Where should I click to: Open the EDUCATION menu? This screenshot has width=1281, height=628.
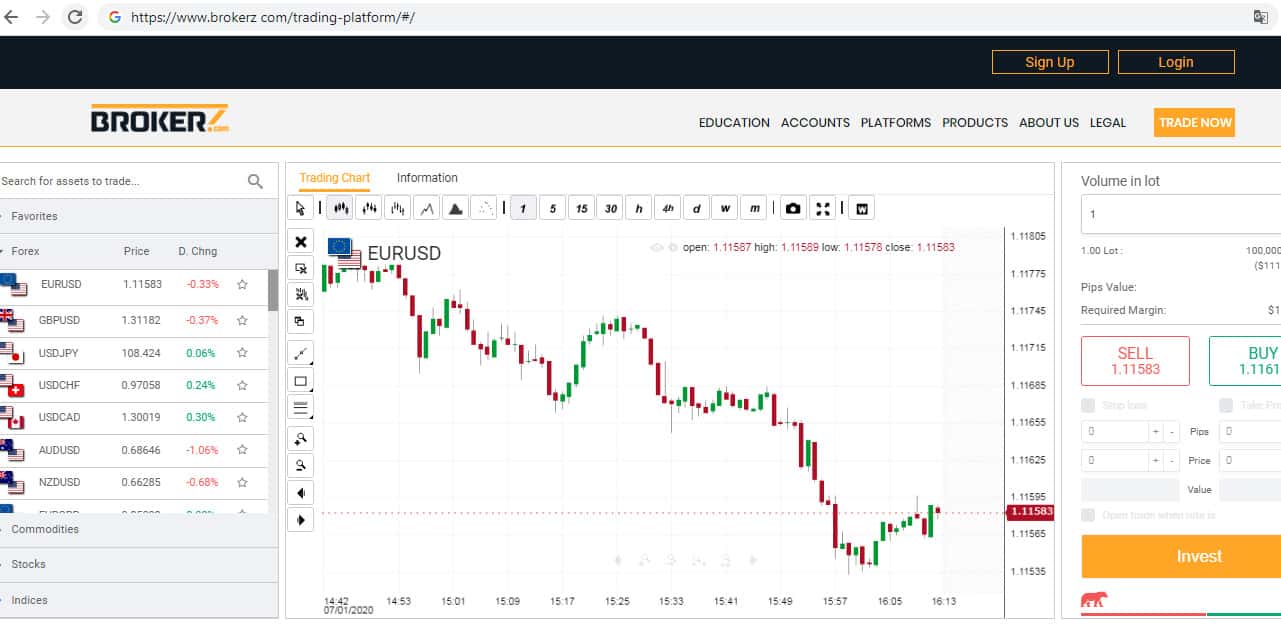pyautogui.click(x=734, y=123)
